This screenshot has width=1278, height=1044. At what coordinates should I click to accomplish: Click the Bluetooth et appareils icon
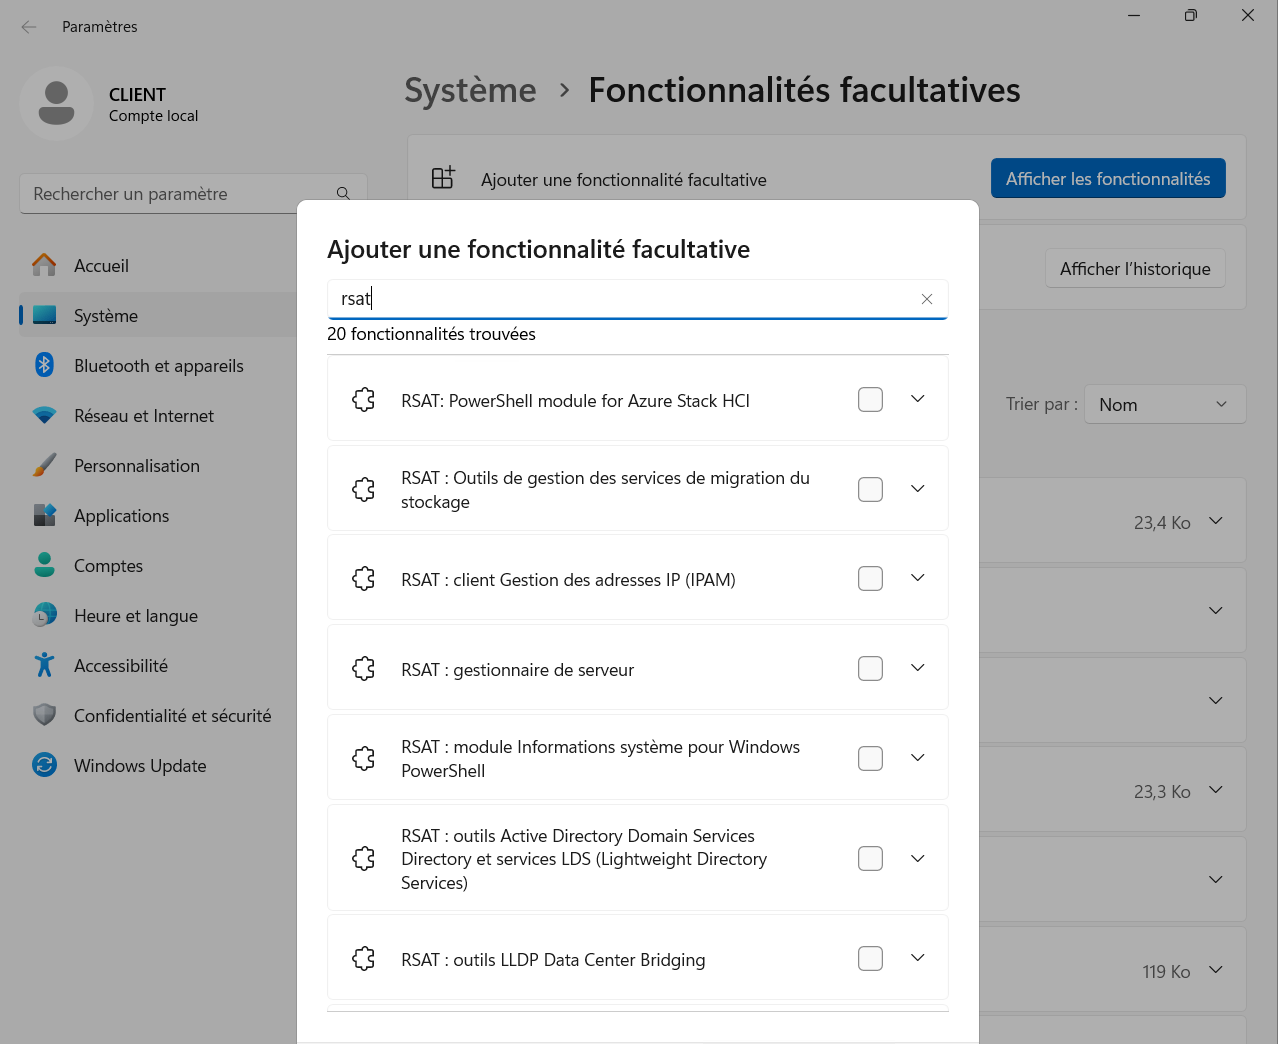coord(44,365)
